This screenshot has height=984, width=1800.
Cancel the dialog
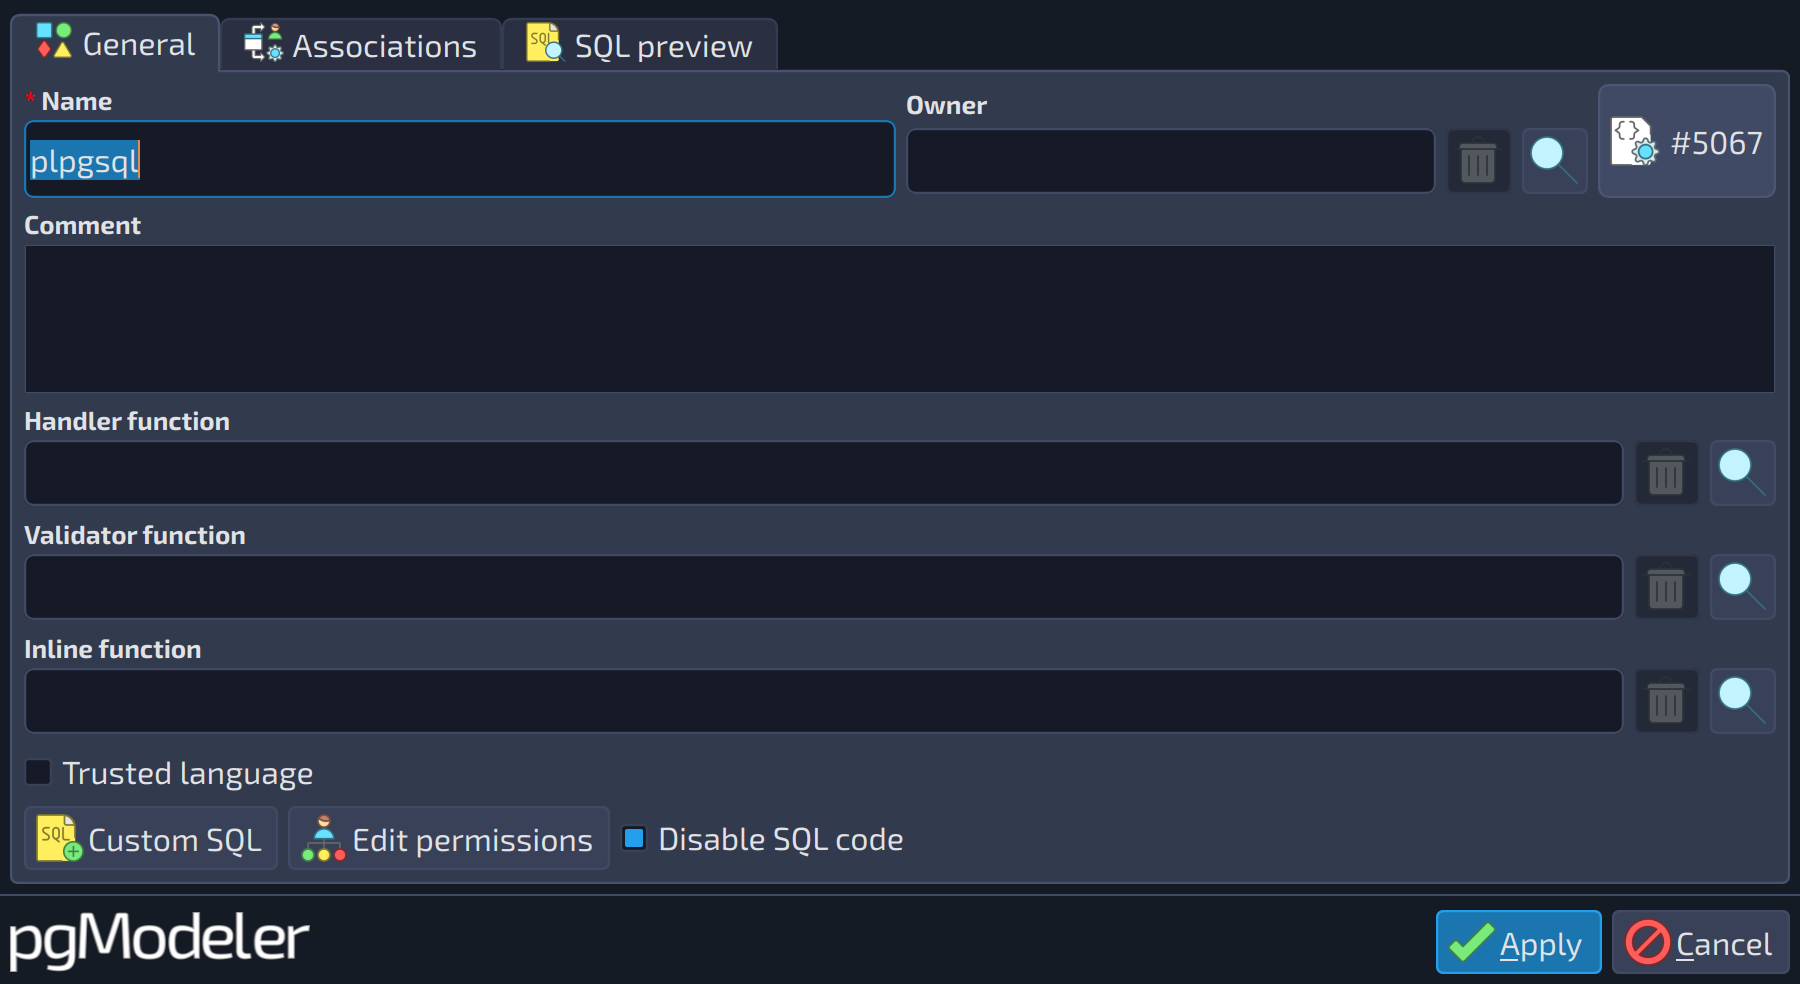pyautogui.click(x=1700, y=942)
